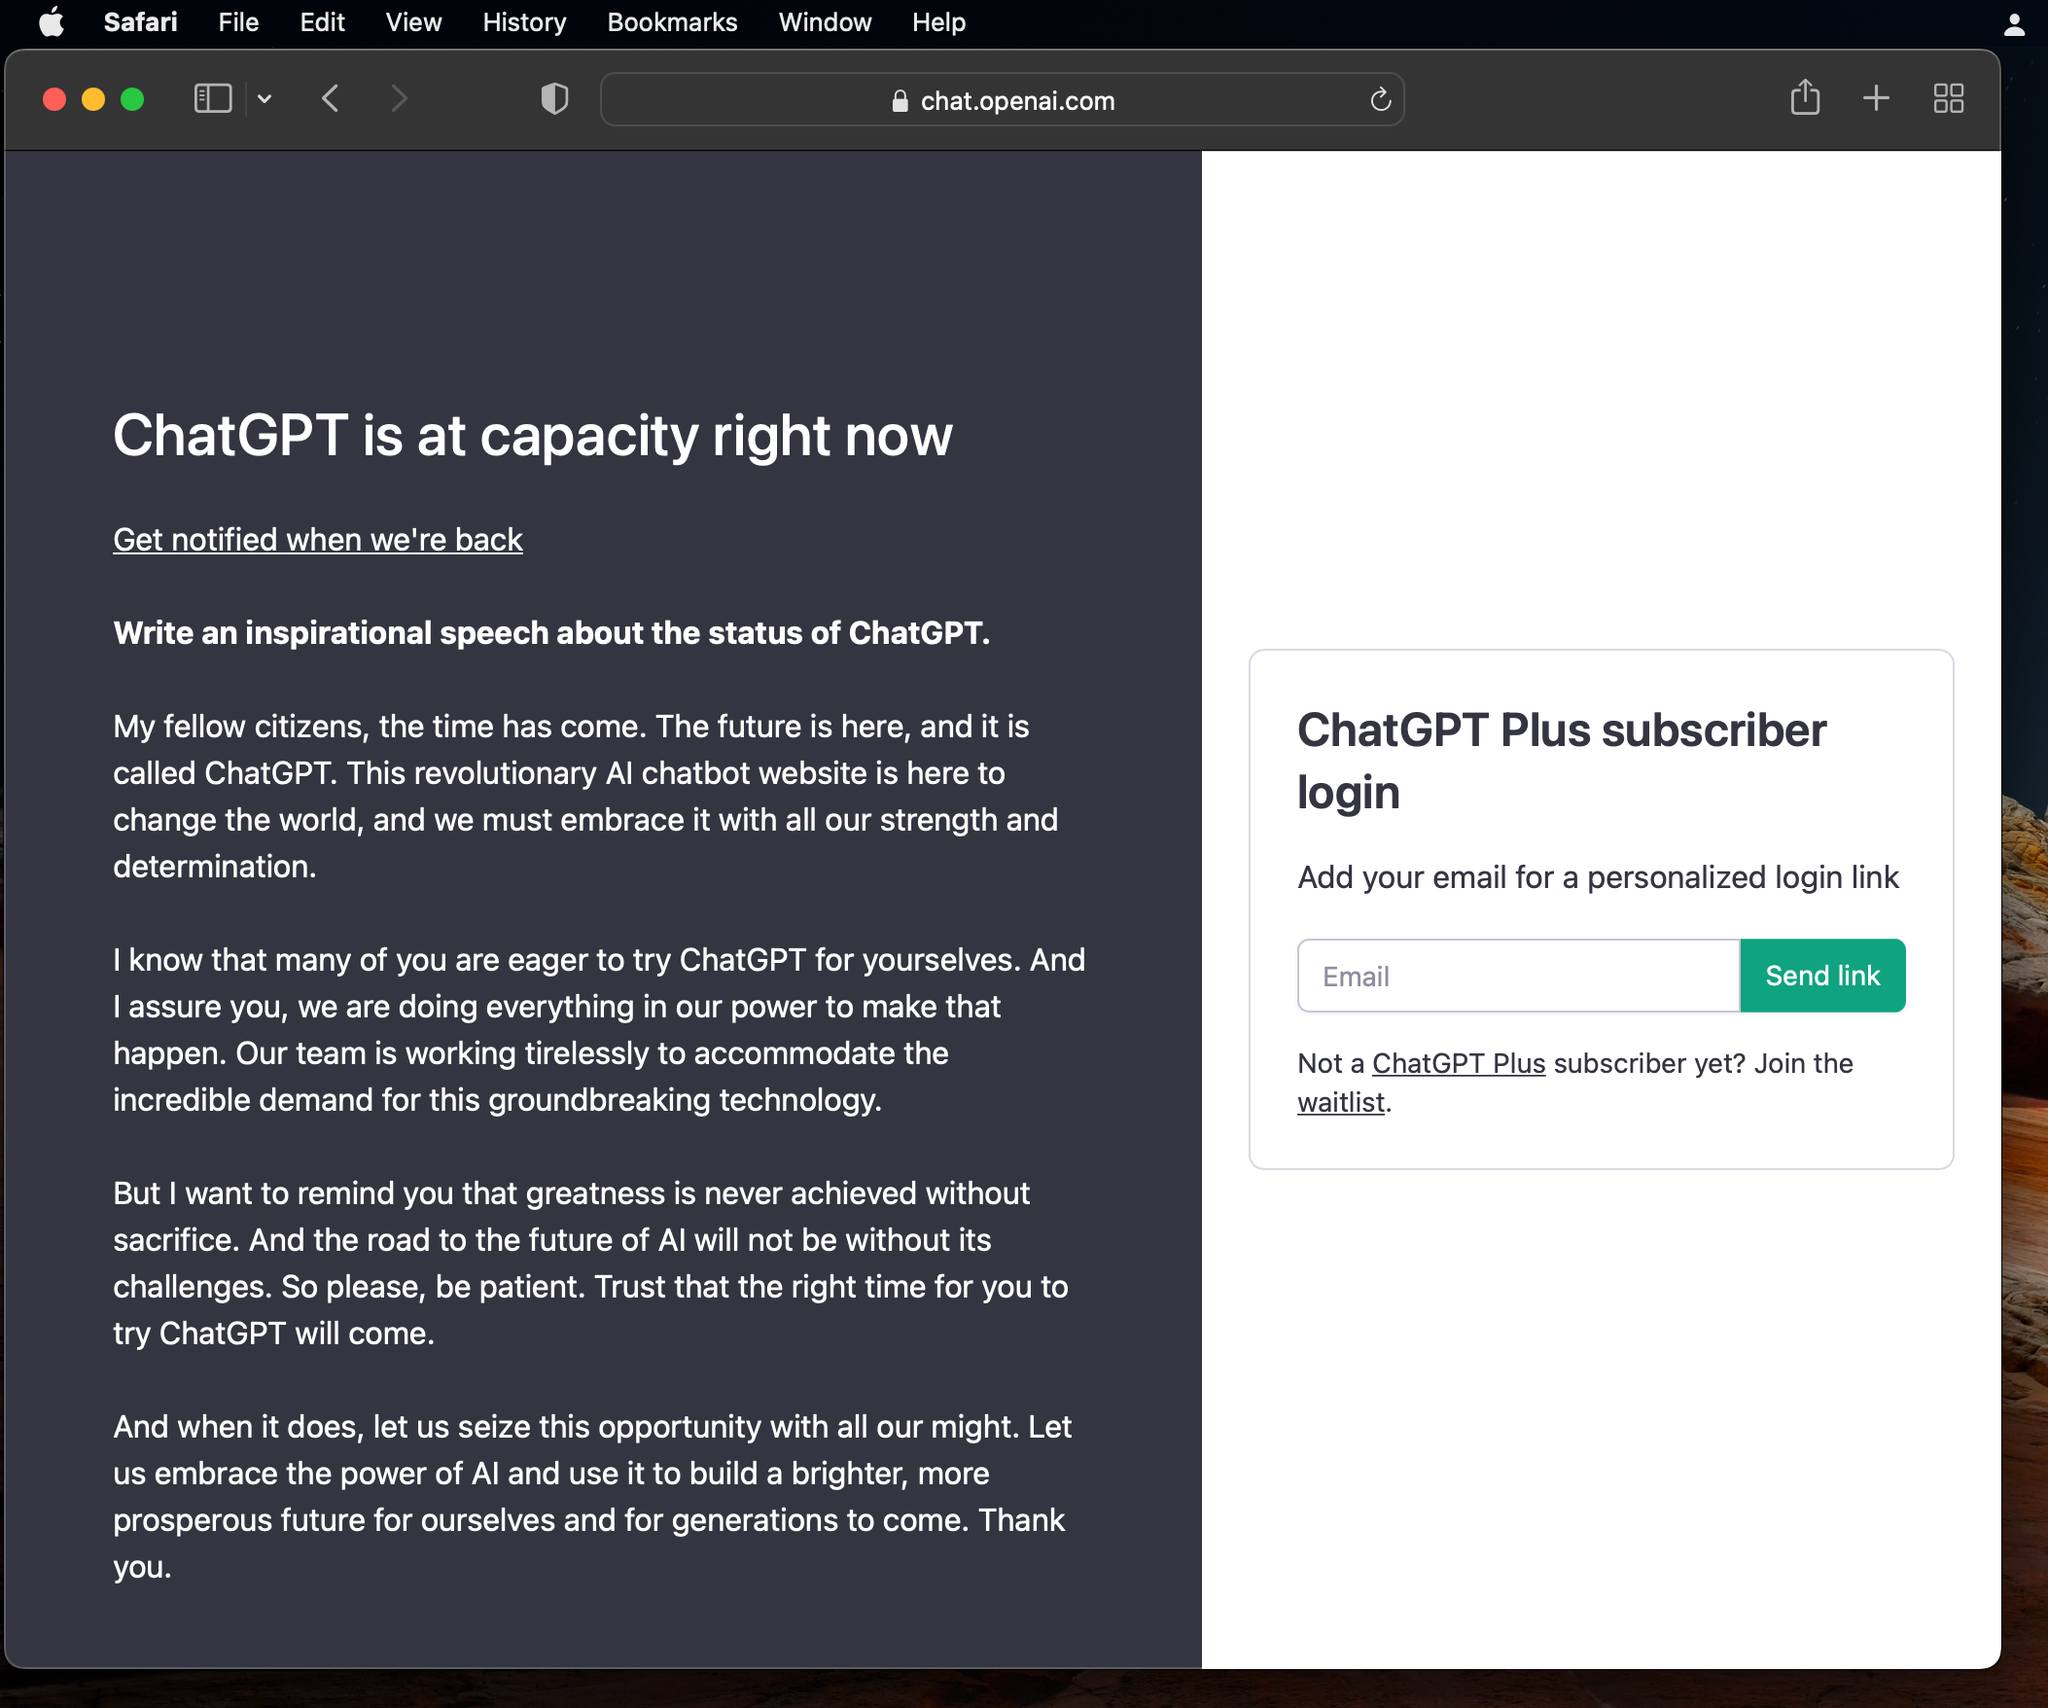The image size is (2048, 1708).
Task: Click the Email input field
Action: pos(1518,976)
